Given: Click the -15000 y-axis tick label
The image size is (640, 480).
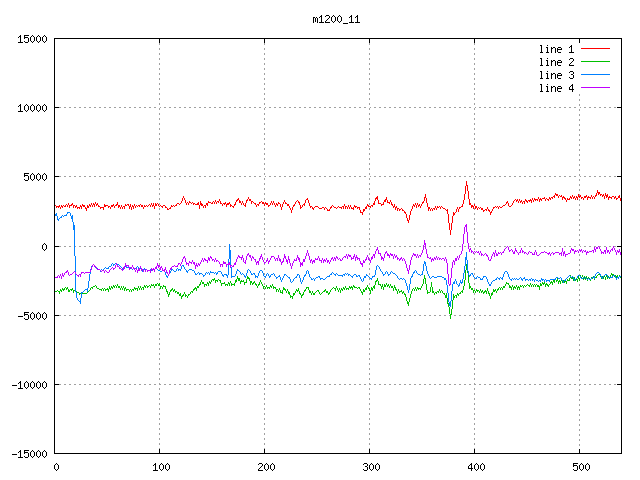Looking at the screenshot, I should 27,454.
